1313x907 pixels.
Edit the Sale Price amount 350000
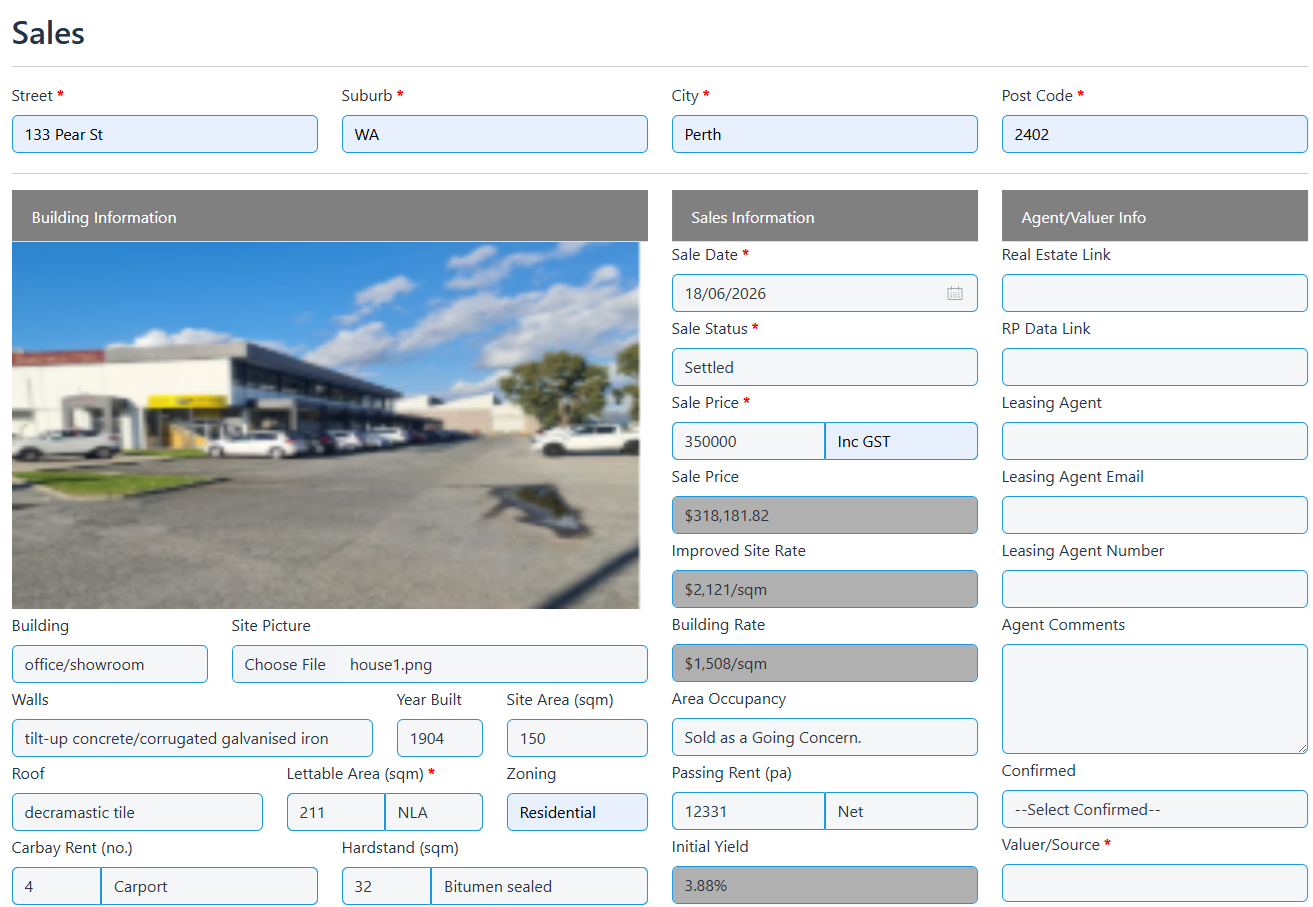pos(748,441)
